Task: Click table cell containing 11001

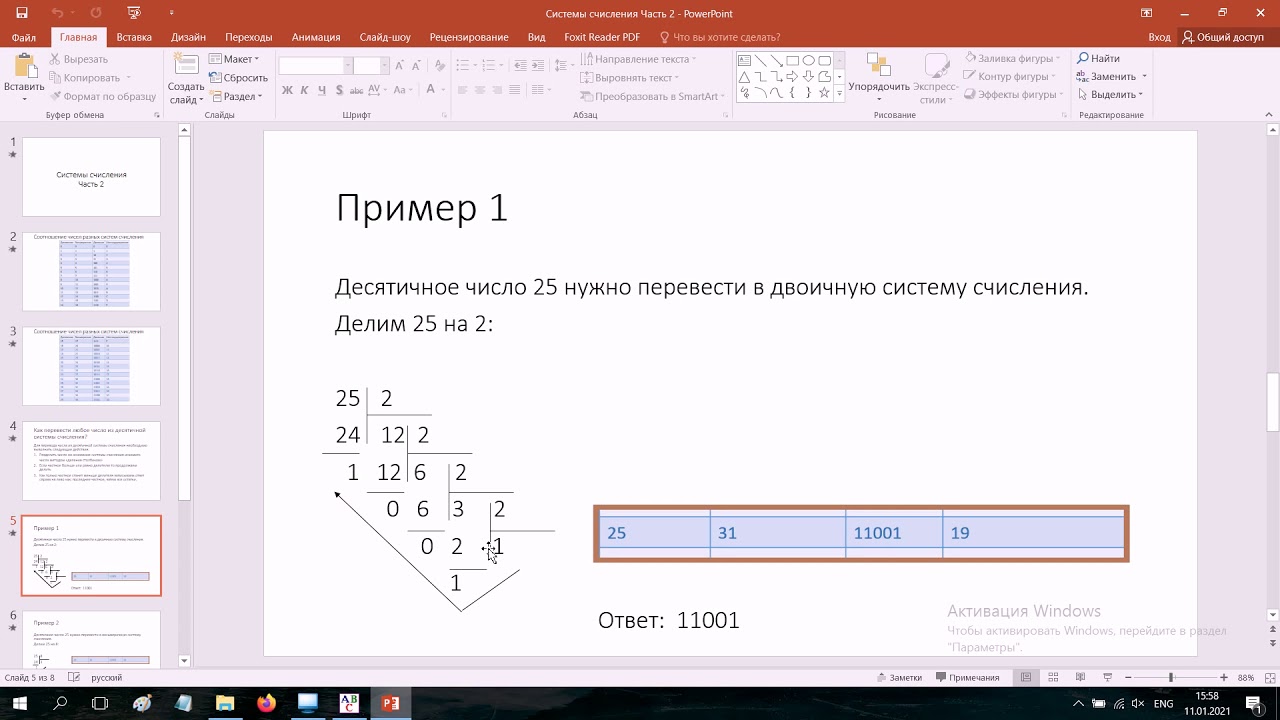Action: pyautogui.click(x=894, y=533)
